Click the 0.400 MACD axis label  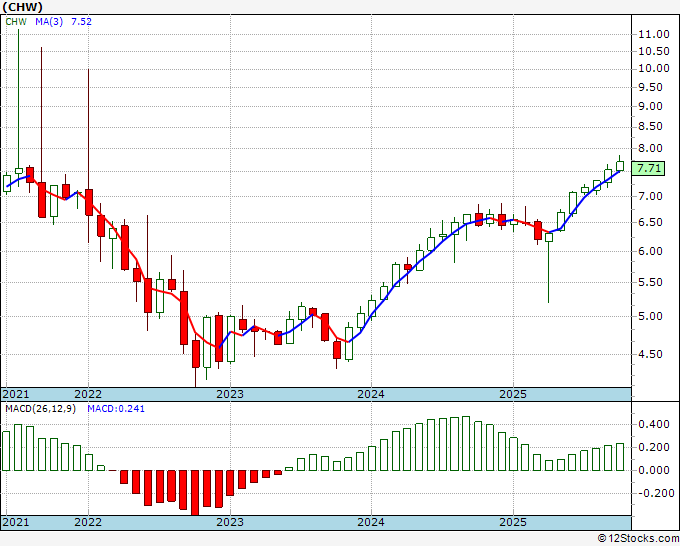(654, 424)
